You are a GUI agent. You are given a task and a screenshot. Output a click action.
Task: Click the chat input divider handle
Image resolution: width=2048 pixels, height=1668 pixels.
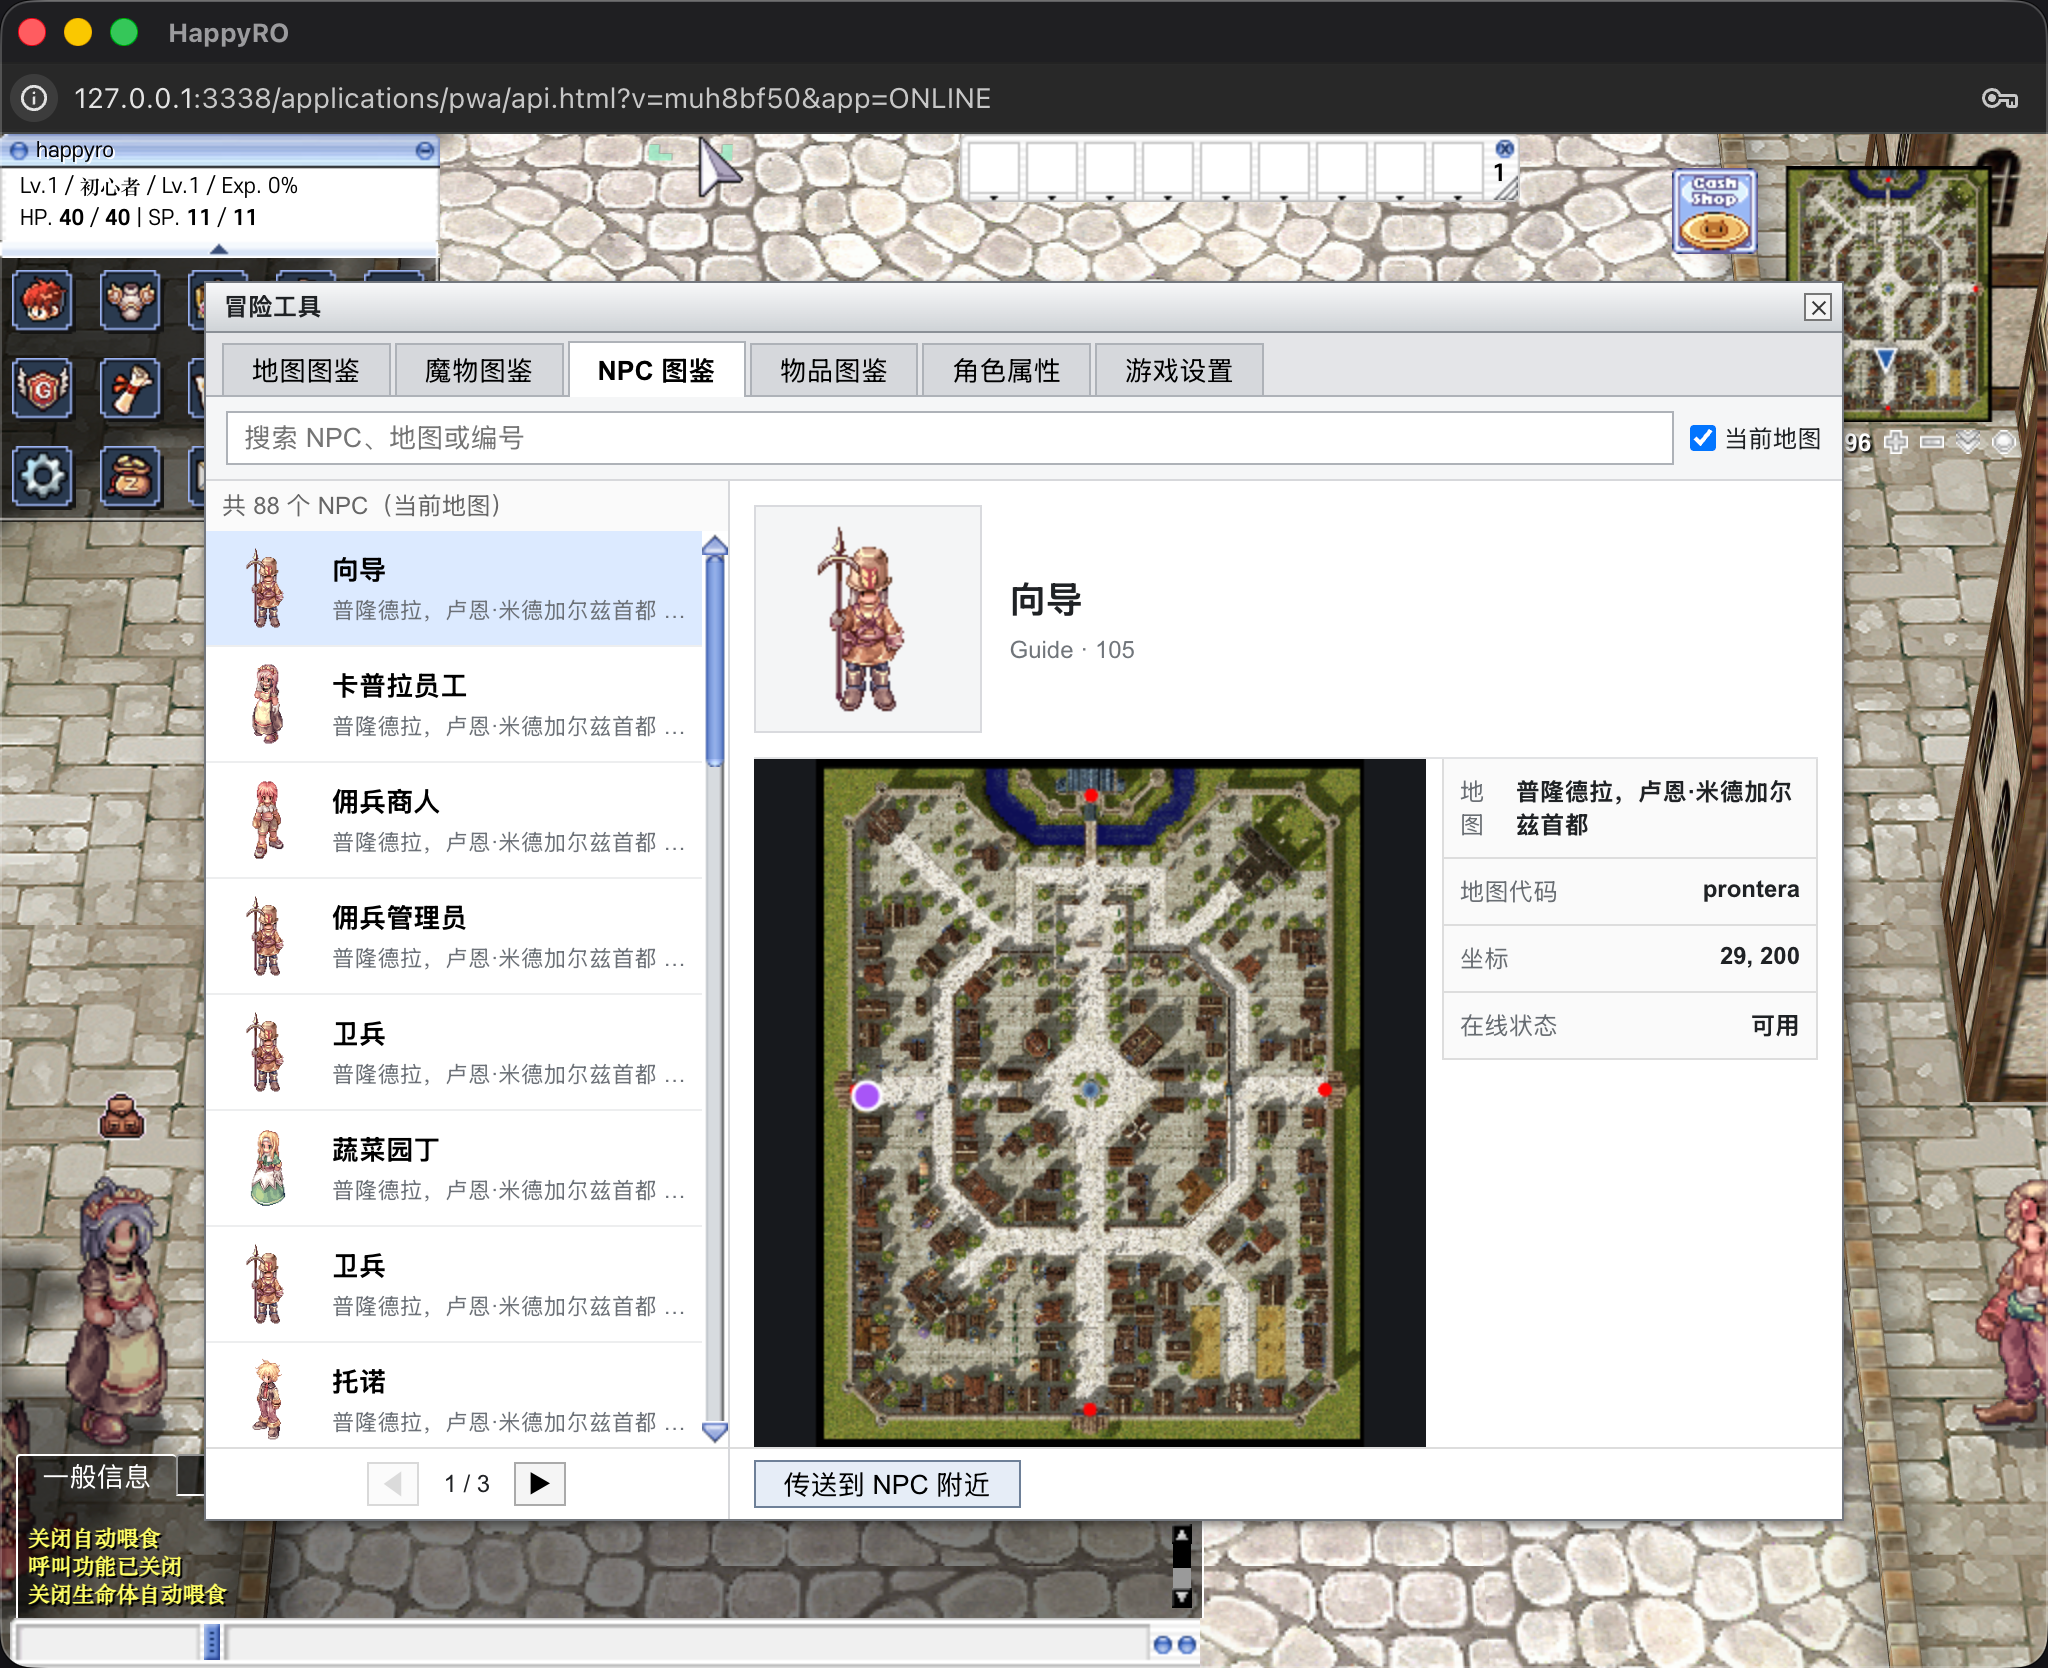[x=212, y=1643]
